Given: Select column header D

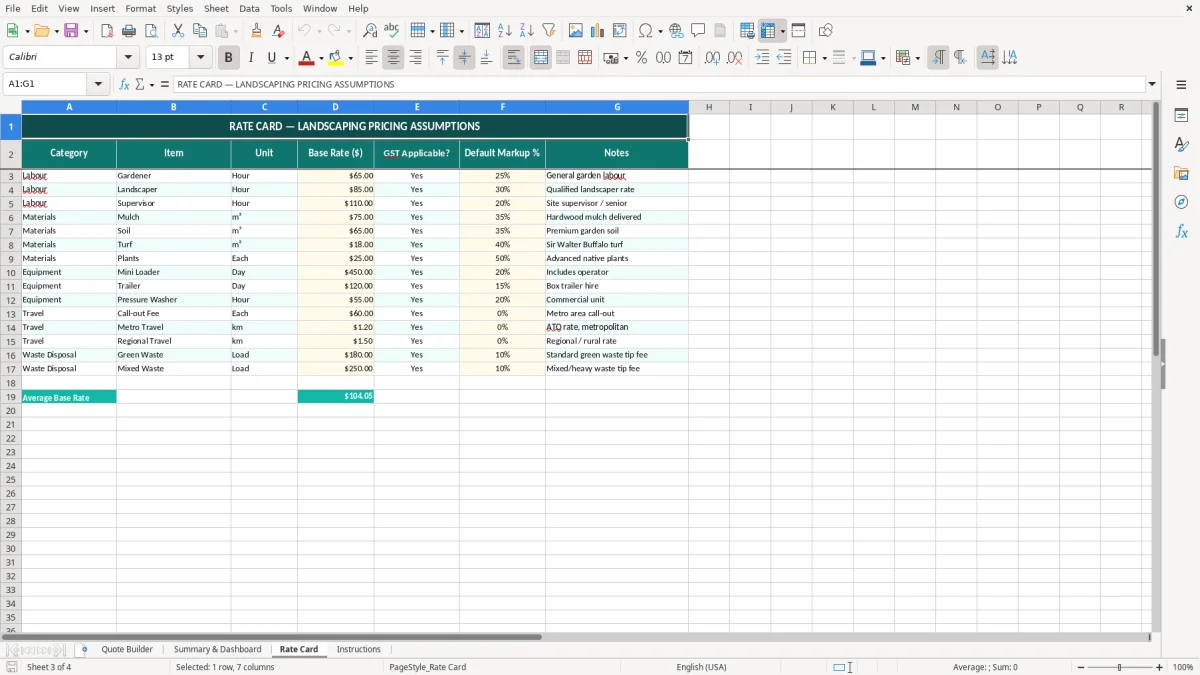Looking at the screenshot, I should click(335, 107).
